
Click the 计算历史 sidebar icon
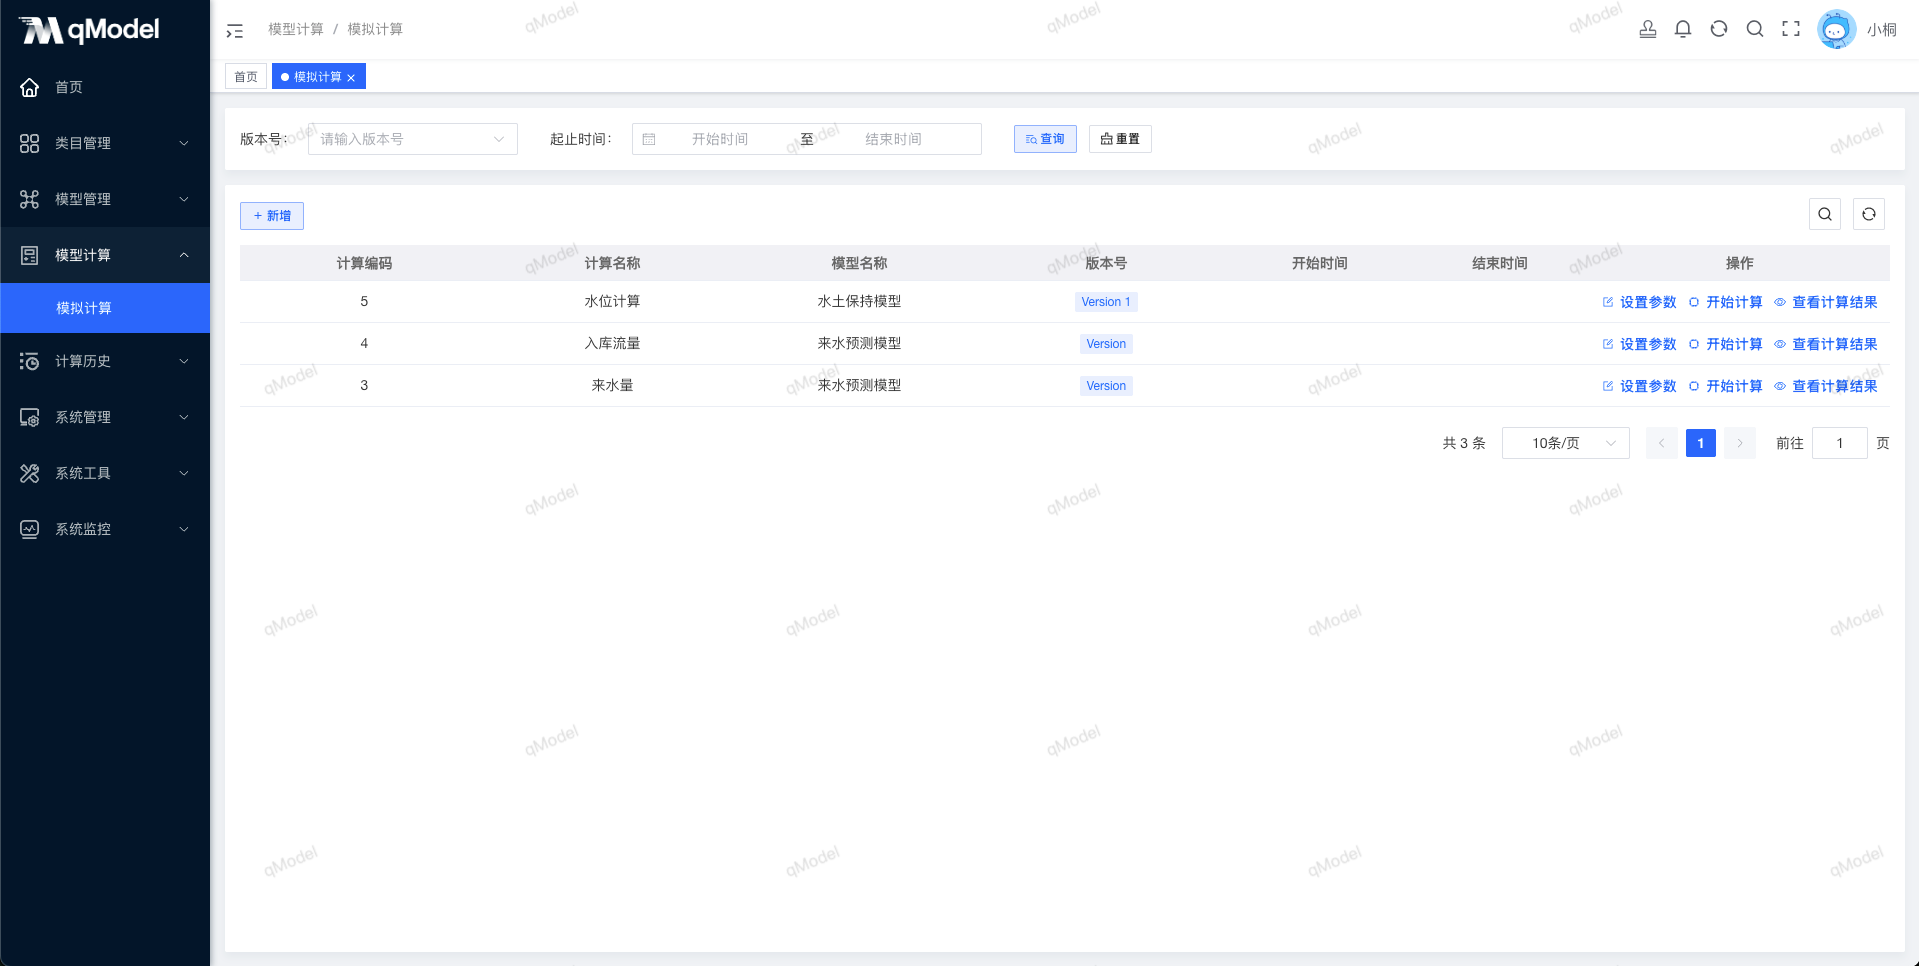(x=30, y=361)
